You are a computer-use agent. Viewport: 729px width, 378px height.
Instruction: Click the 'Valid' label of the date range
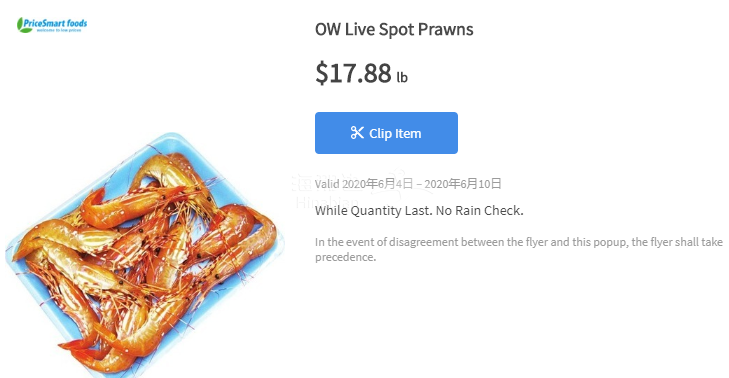[x=327, y=184]
